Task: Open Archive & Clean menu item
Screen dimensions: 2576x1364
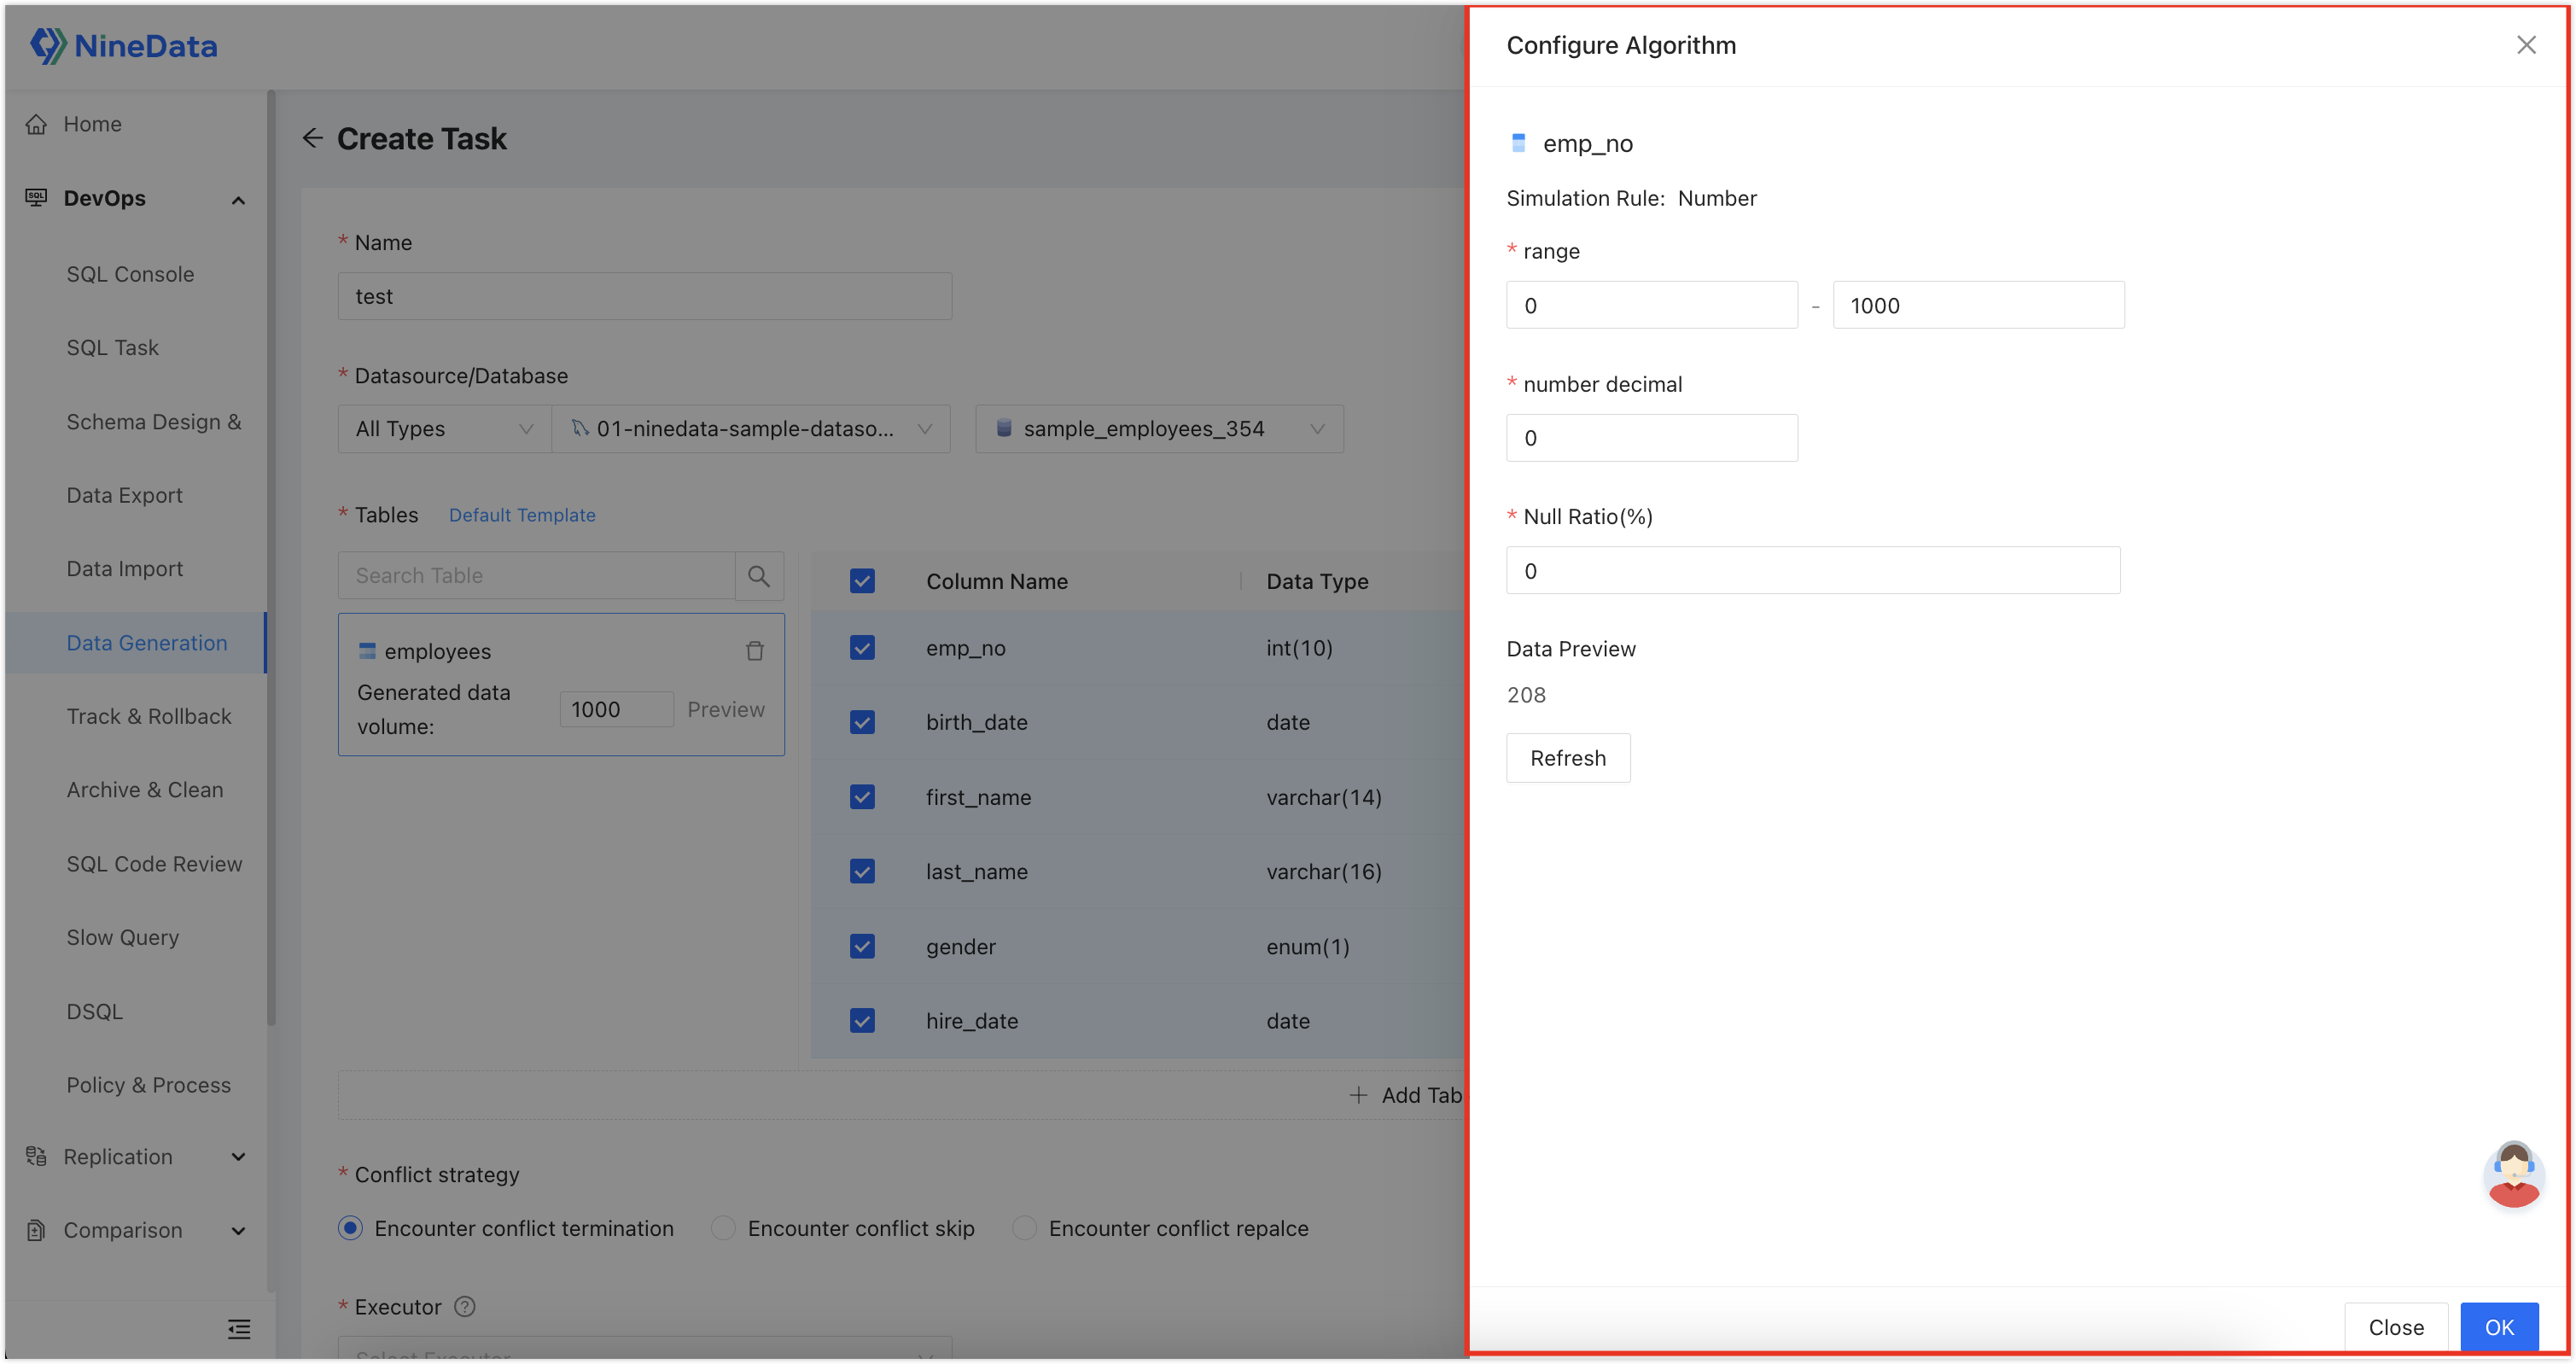Action: pyautogui.click(x=144, y=790)
